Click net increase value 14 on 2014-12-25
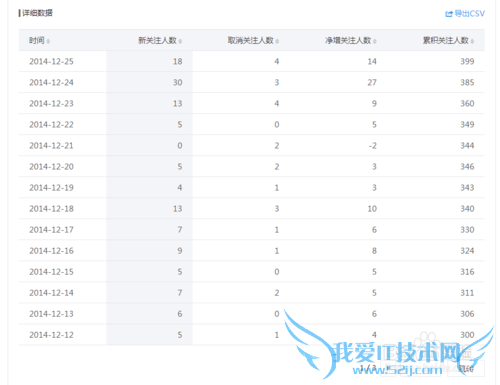Image resolution: width=500 pixels, height=385 pixels. [372, 61]
